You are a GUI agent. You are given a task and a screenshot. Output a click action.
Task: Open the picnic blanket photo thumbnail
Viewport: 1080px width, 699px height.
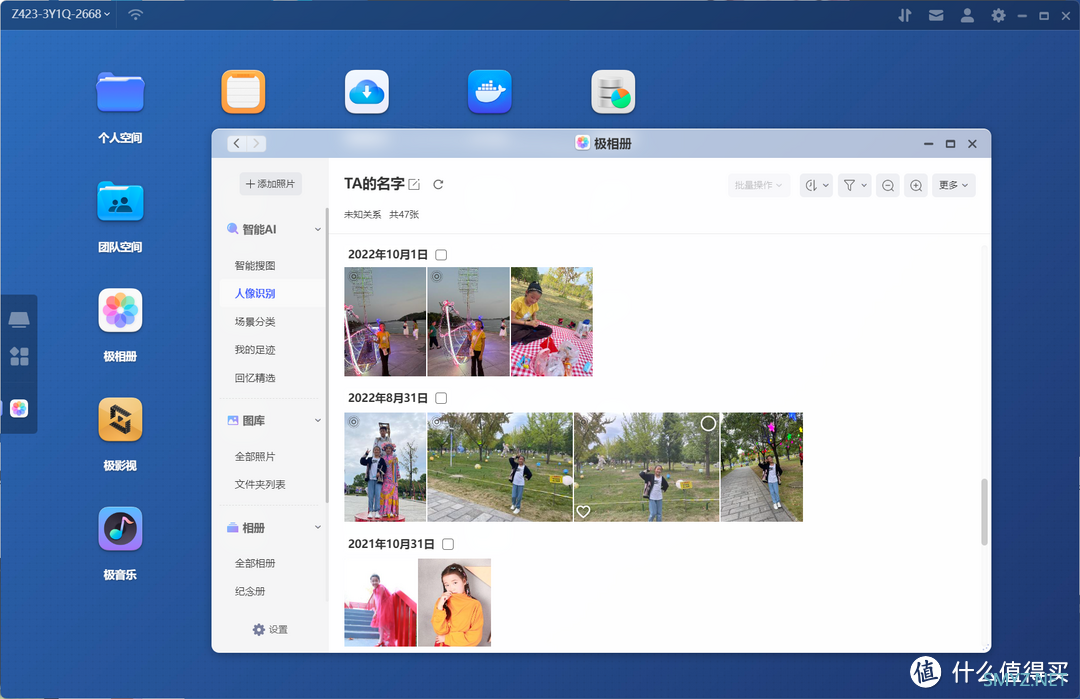pyautogui.click(x=552, y=322)
